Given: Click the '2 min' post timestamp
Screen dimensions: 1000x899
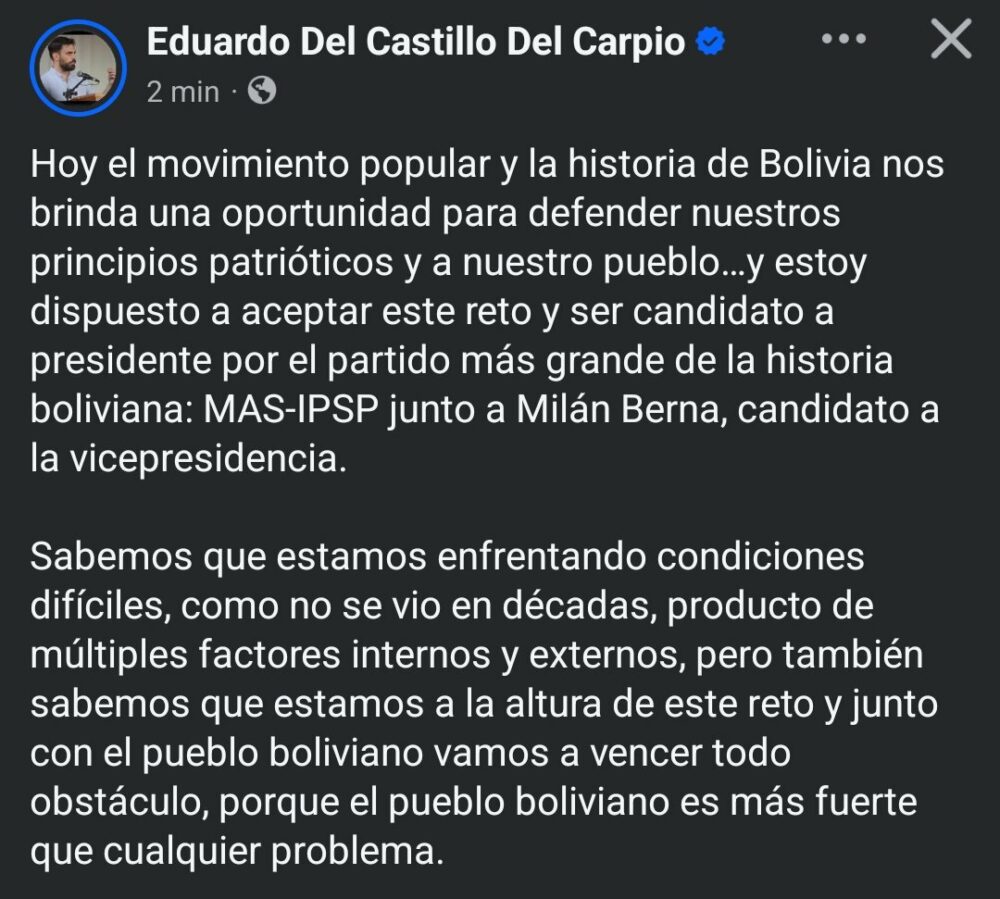Looking at the screenshot, I should coord(183,92).
